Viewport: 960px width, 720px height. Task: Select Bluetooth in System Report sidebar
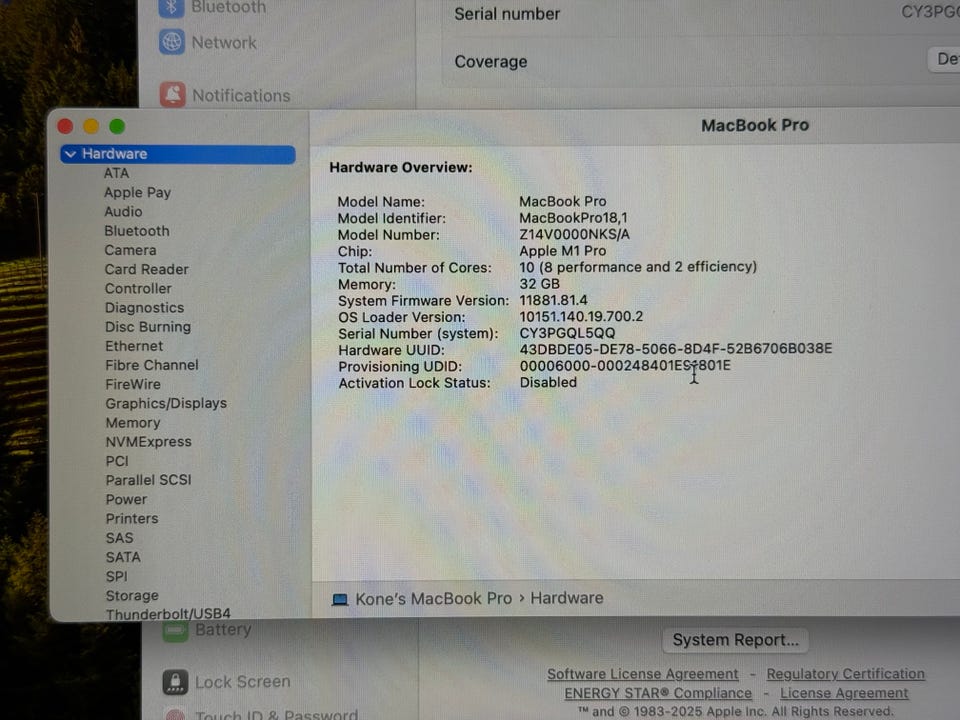137,231
